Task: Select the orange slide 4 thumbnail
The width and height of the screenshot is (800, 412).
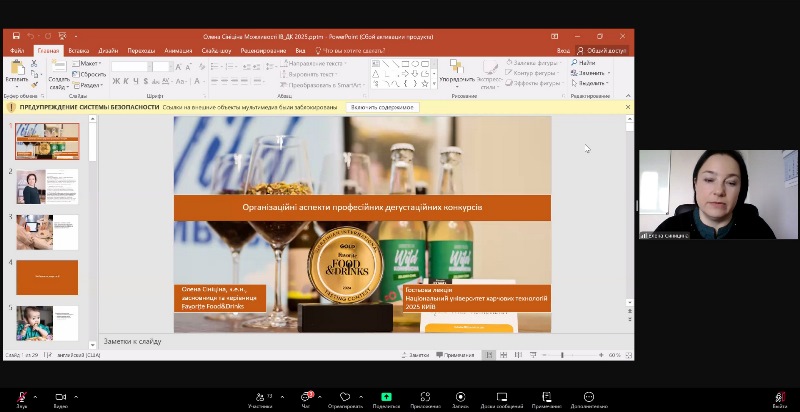Action: pos(47,276)
